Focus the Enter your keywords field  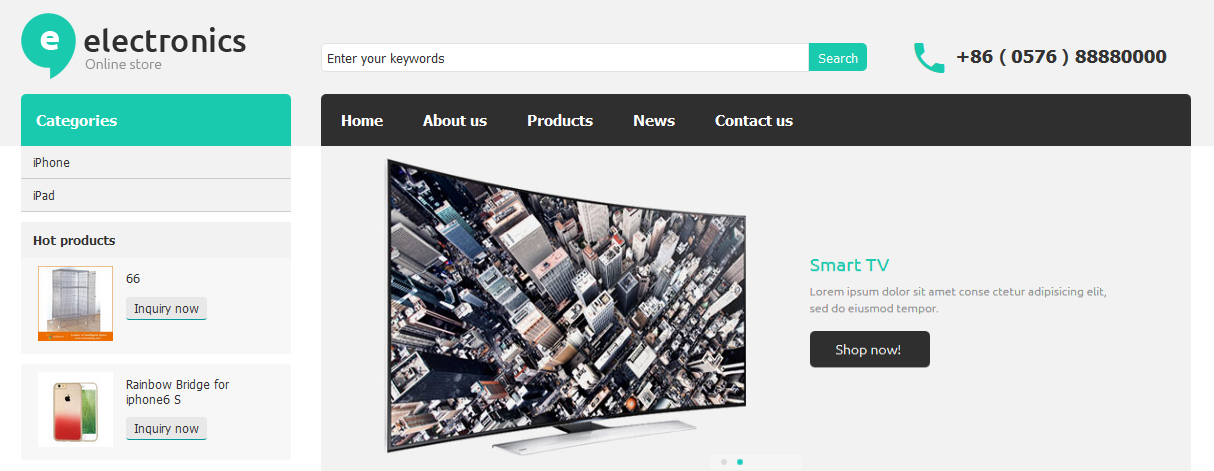coord(565,58)
